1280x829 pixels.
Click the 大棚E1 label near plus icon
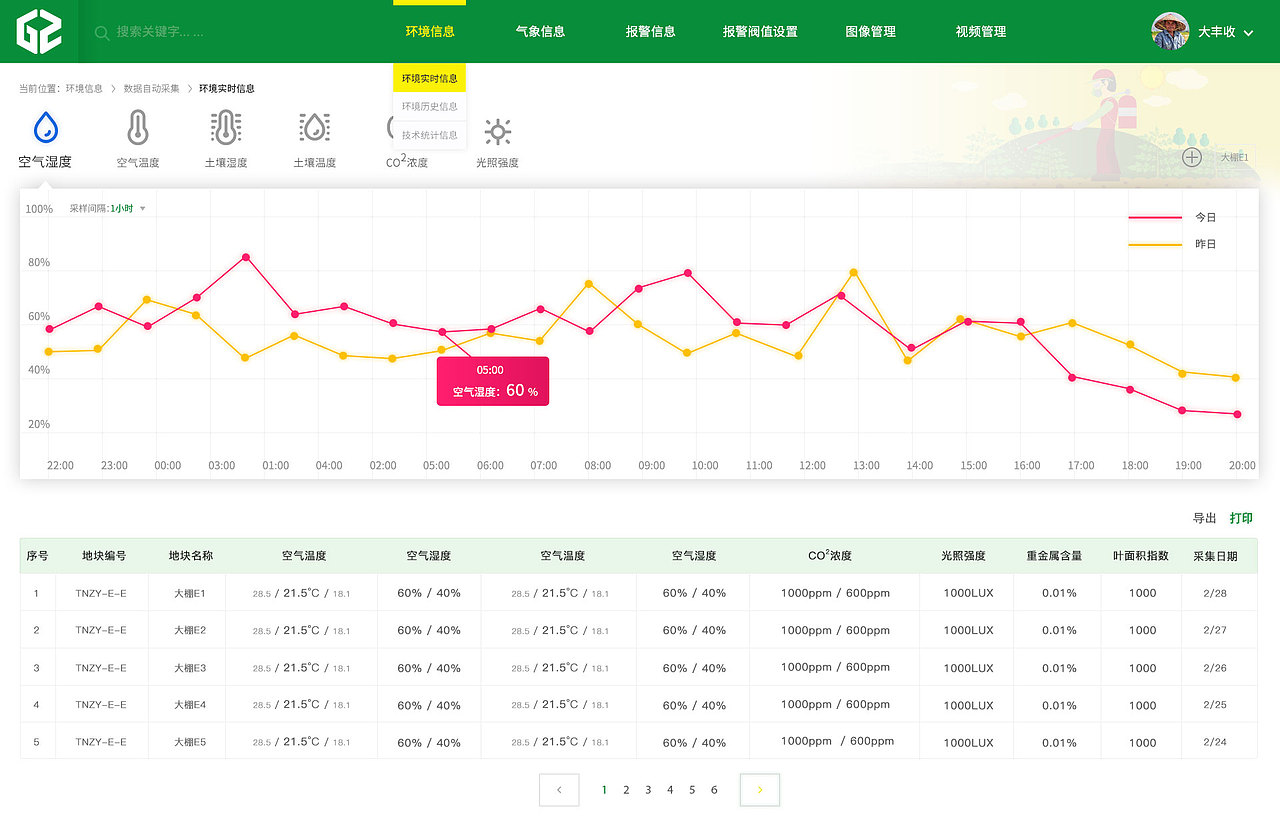click(x=1234, y=158)
